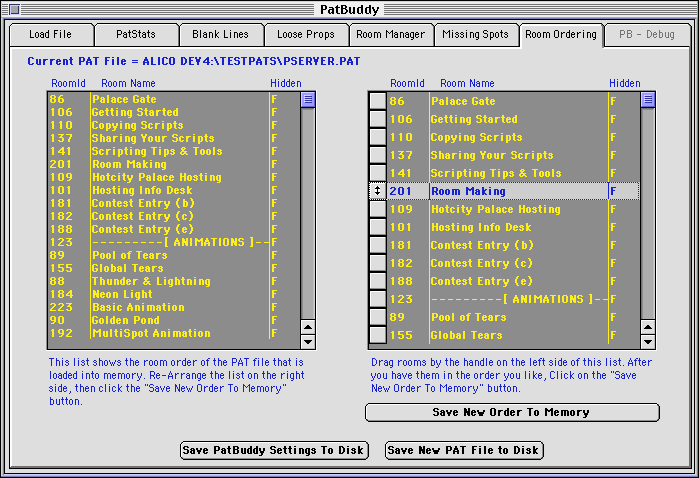Open the Load File tab
This screenshot has width=699, height=478.
[50, 34]
